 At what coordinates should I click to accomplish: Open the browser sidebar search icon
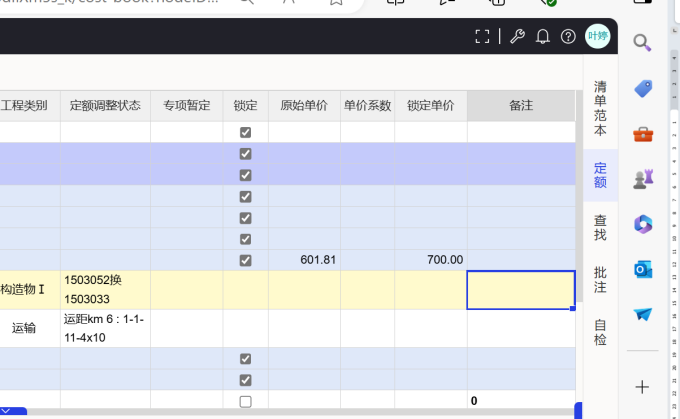(642, 43)
